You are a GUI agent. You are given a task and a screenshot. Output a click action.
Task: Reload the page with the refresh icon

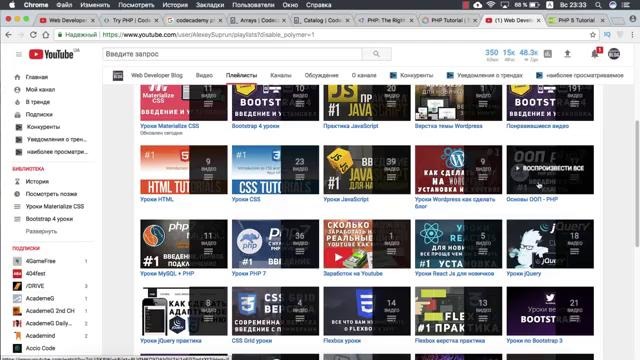pos(33,35)
